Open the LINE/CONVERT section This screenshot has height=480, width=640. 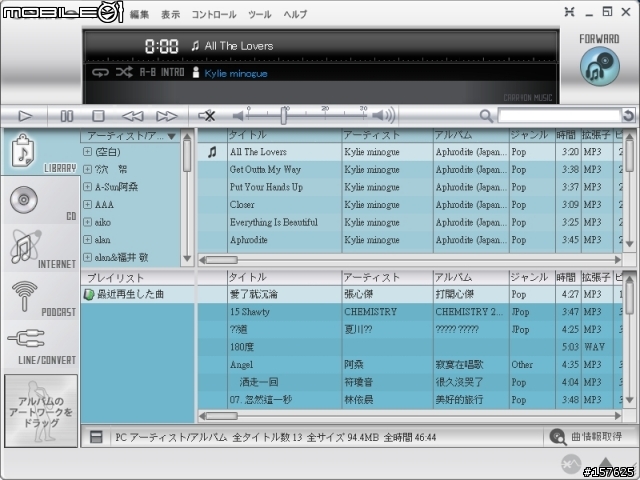41,344
